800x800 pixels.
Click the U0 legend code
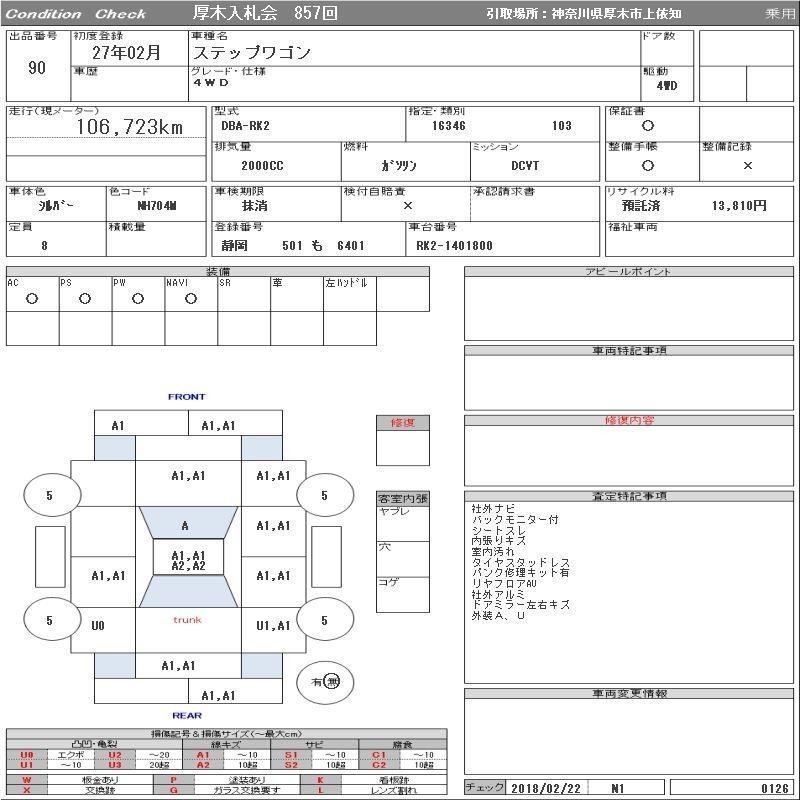27,755
